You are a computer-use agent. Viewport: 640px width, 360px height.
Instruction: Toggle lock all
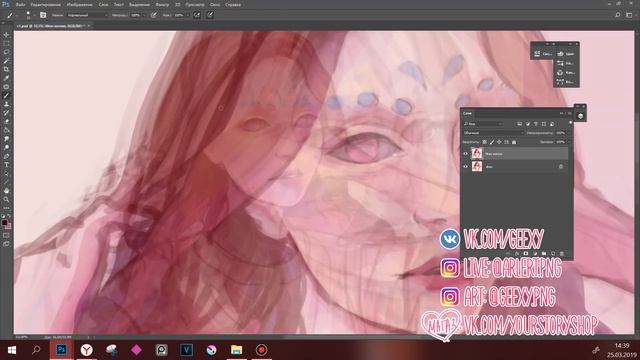(514, 142)
